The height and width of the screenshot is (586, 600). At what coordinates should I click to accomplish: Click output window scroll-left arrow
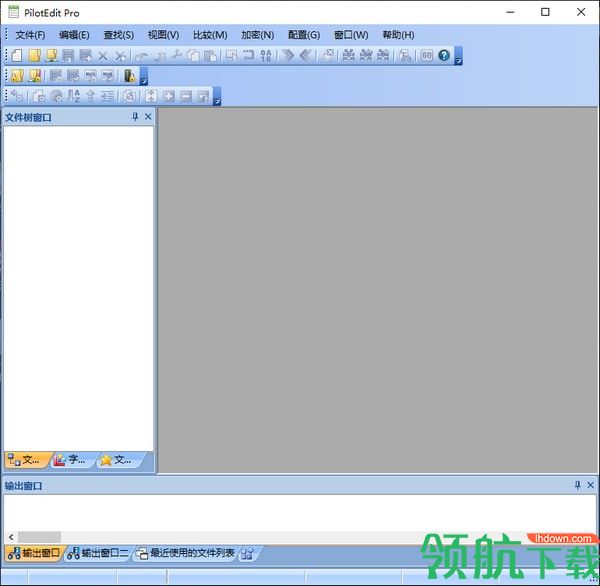pyautogui.click(x=11, y=537)
